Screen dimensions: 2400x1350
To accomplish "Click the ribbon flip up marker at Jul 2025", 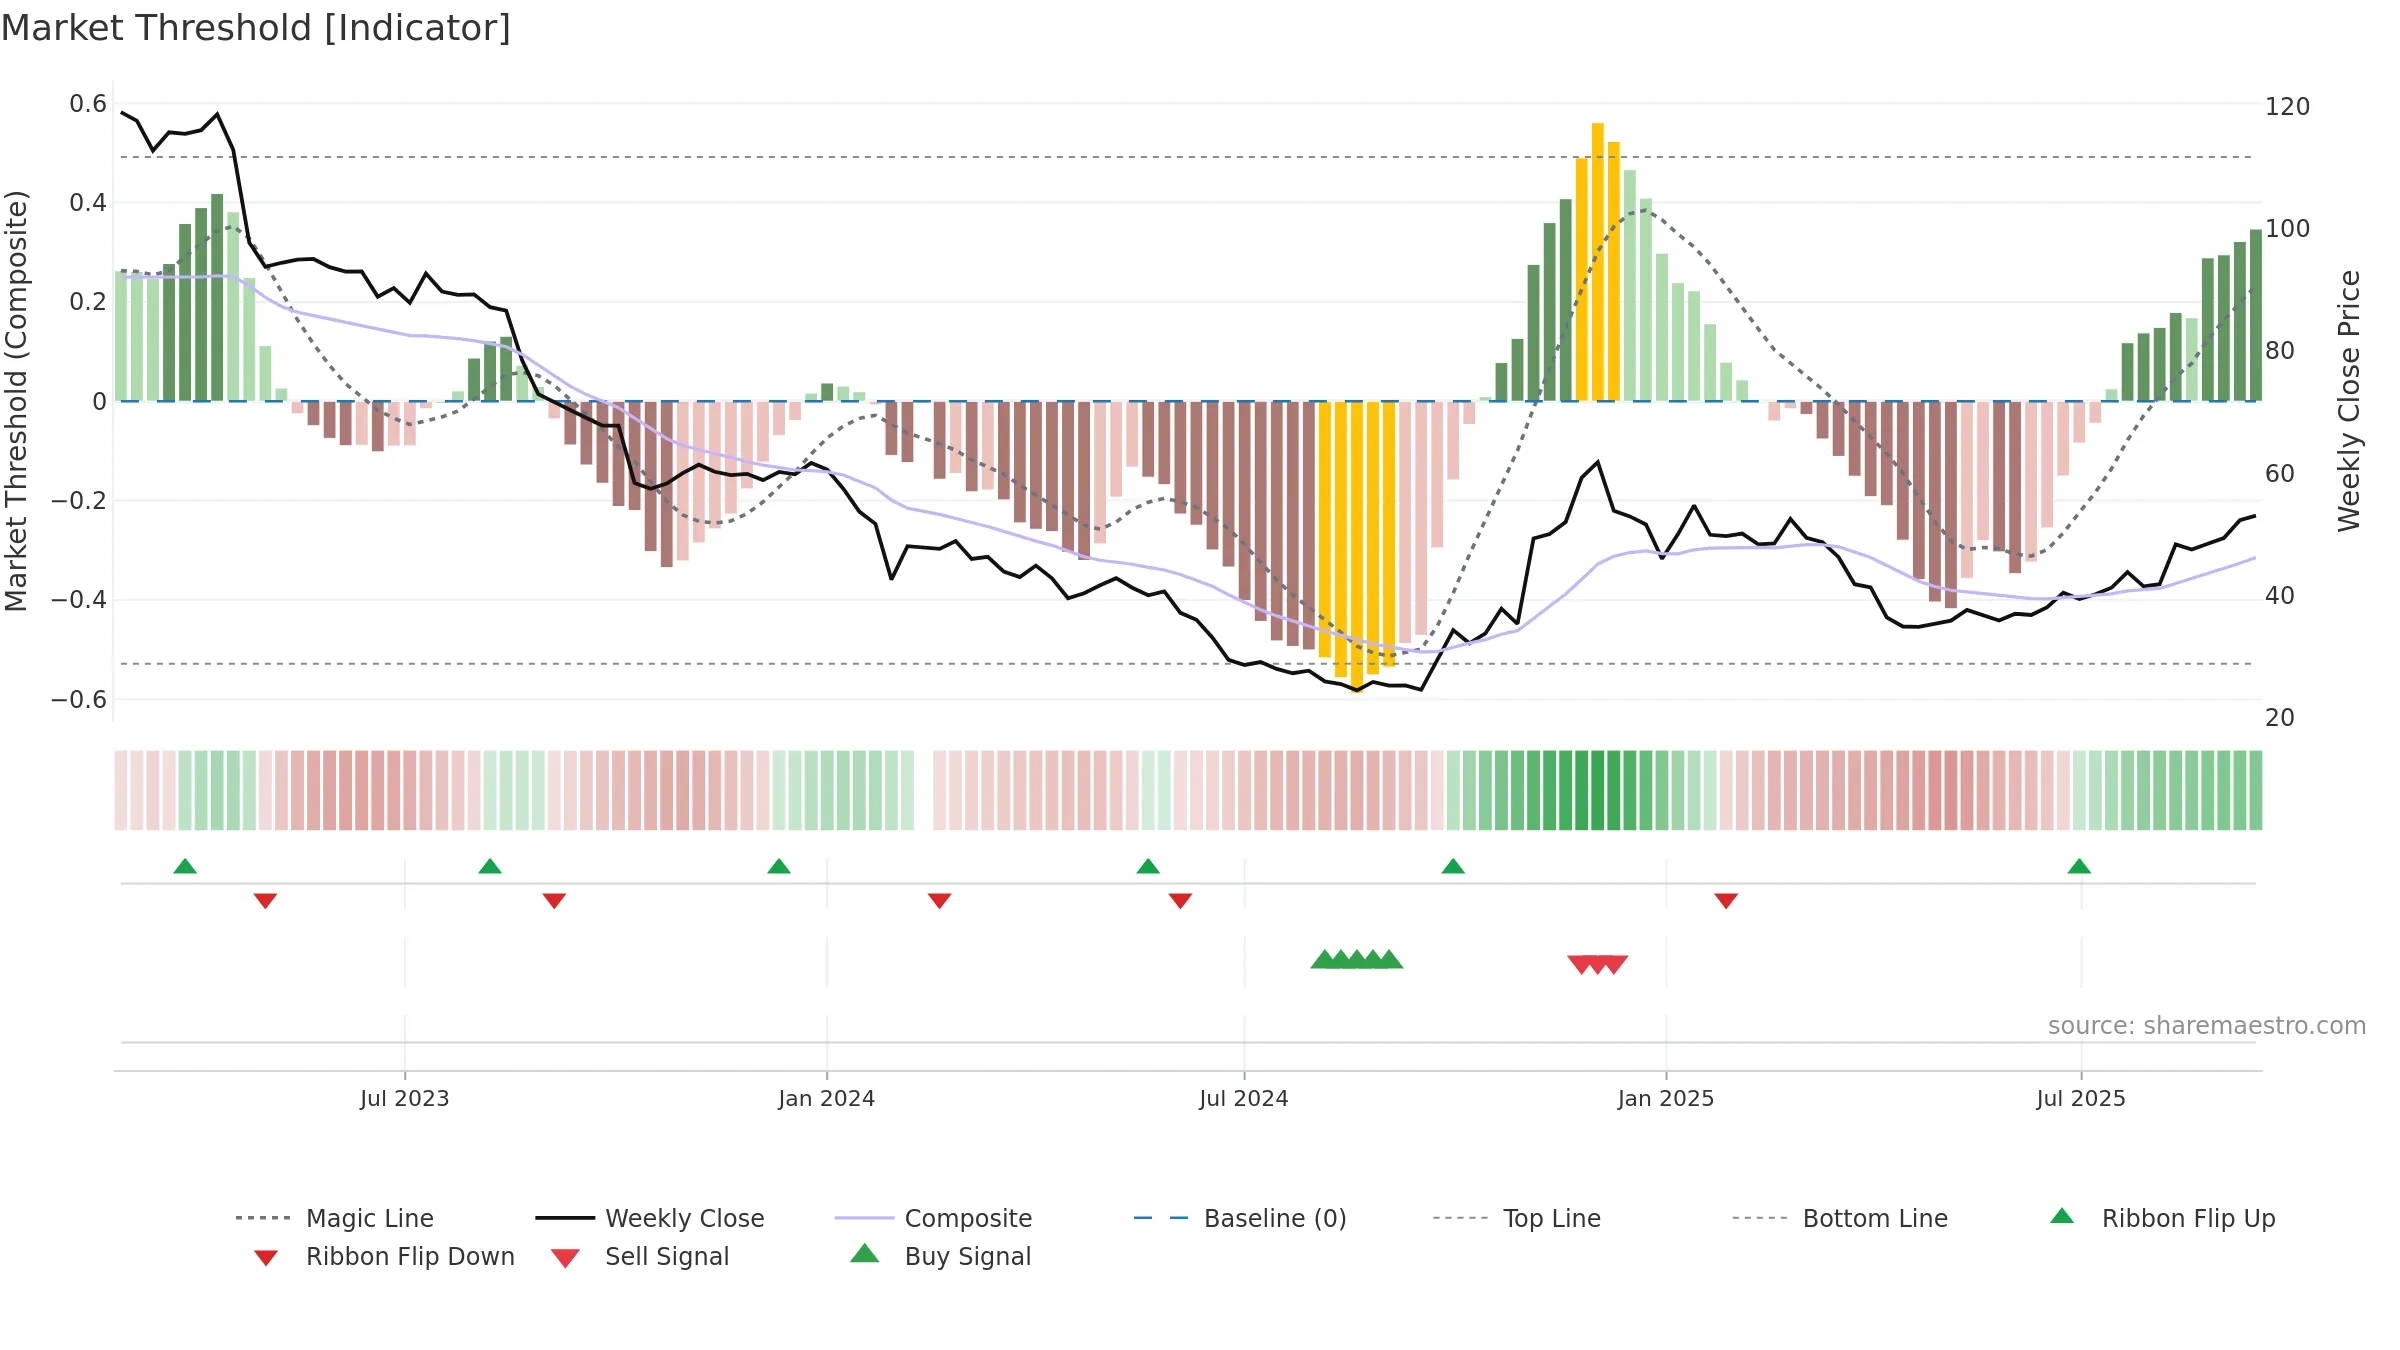I will [2079, 866].
